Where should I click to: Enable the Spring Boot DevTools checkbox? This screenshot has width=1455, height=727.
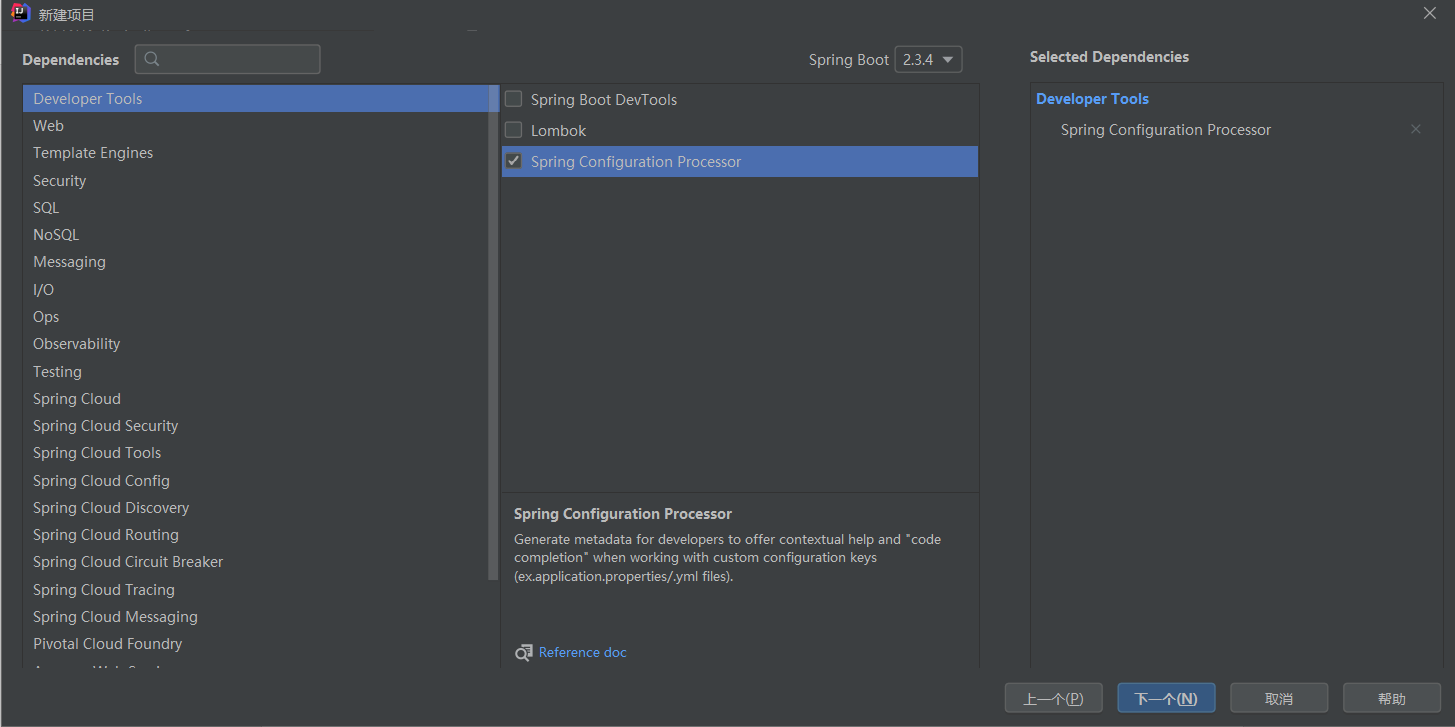tap(513, 99)
